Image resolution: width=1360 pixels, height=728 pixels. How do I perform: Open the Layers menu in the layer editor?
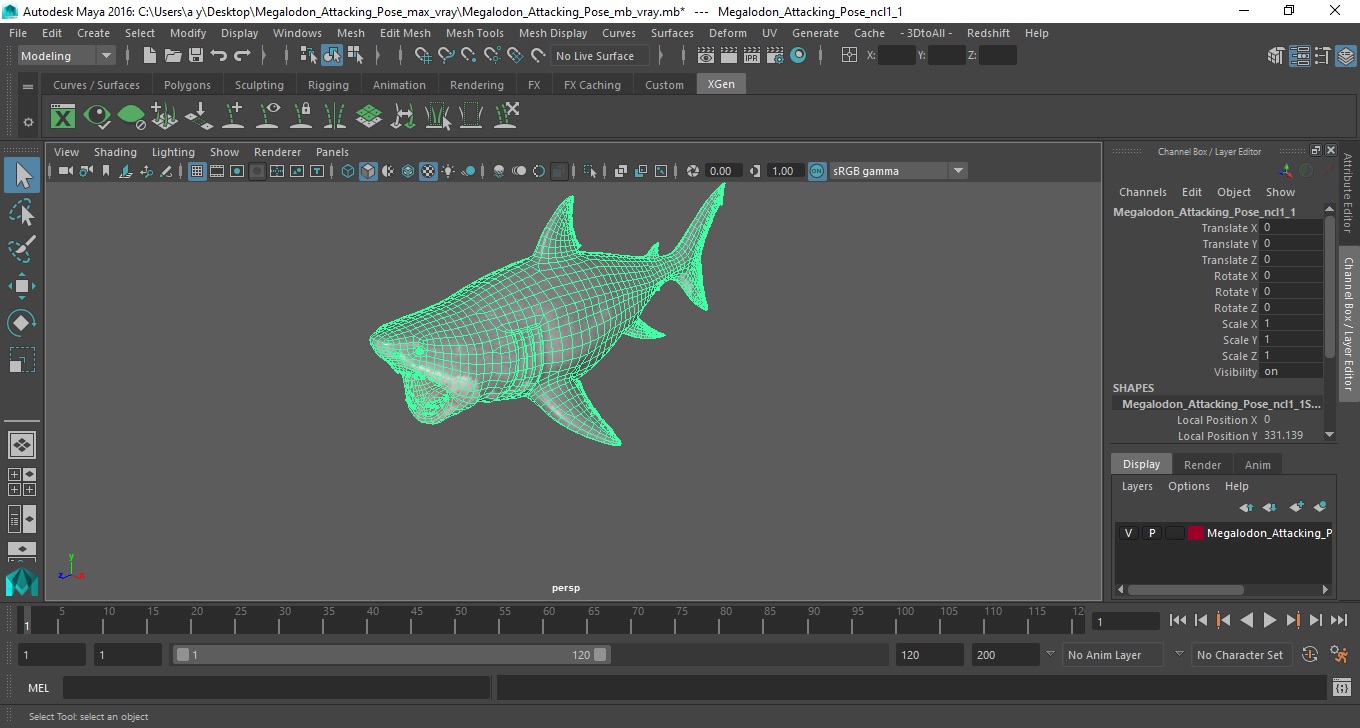[x=1136, y=486]
